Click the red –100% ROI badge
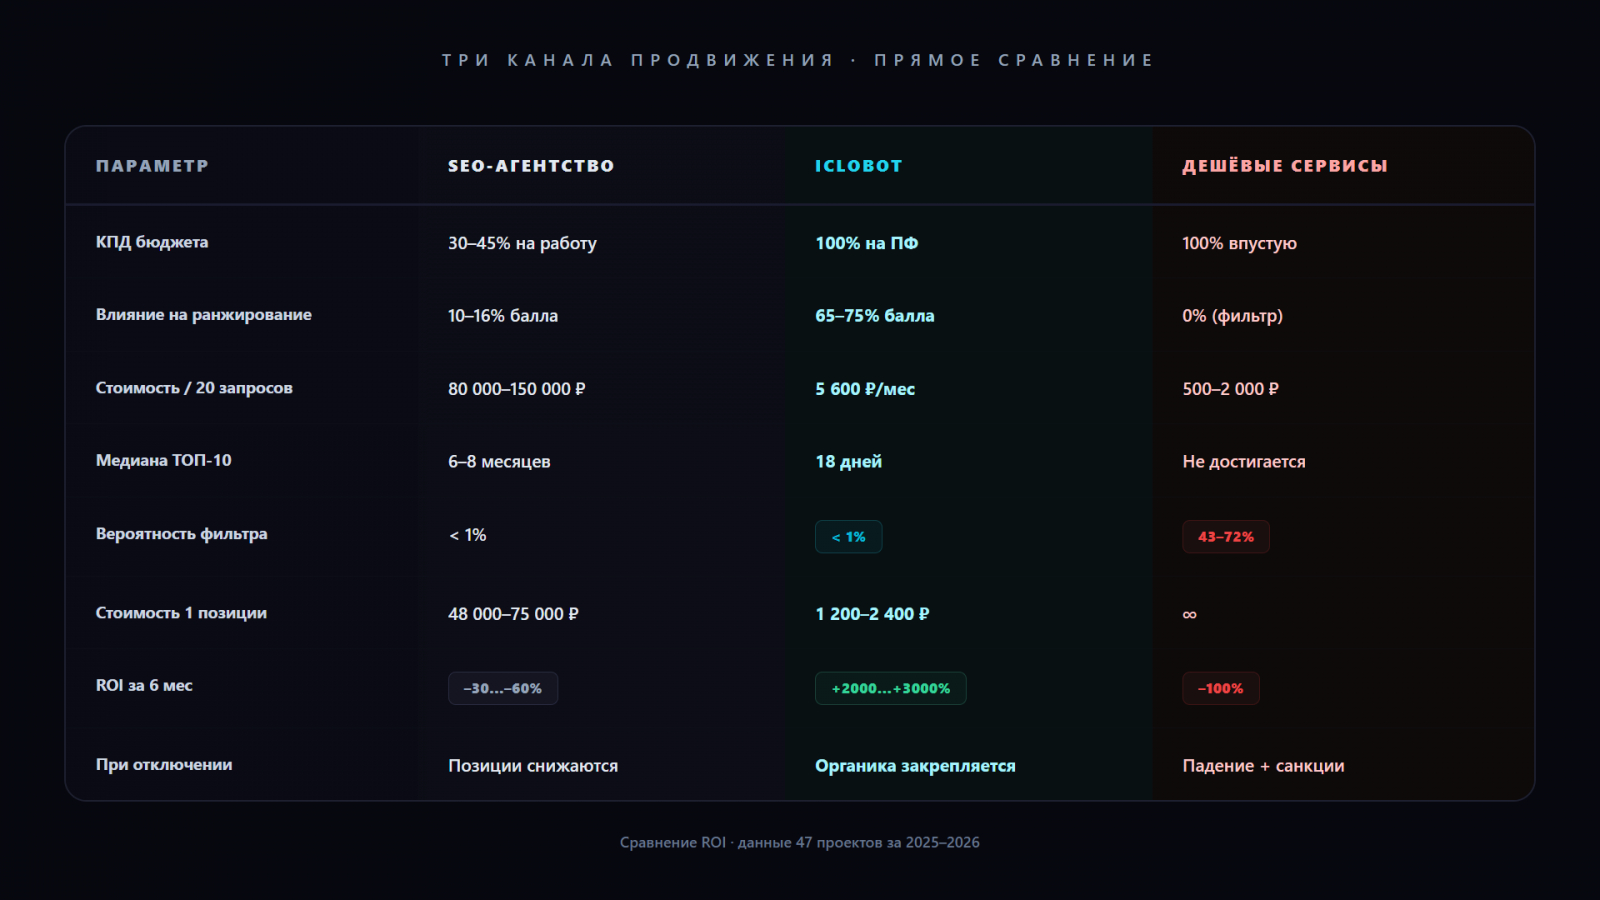Viewport: 1600px width, 900px height. (1220, 688)
